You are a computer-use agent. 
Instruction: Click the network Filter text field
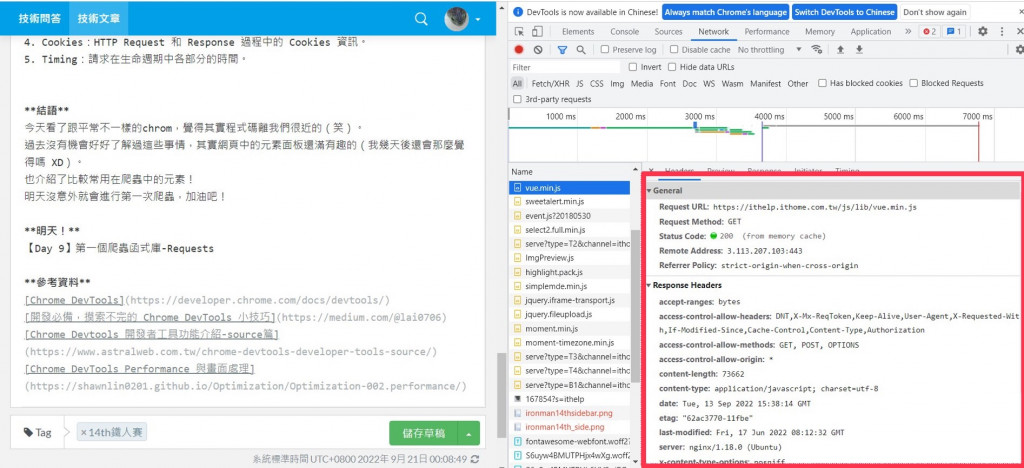[x=564, y=67]
